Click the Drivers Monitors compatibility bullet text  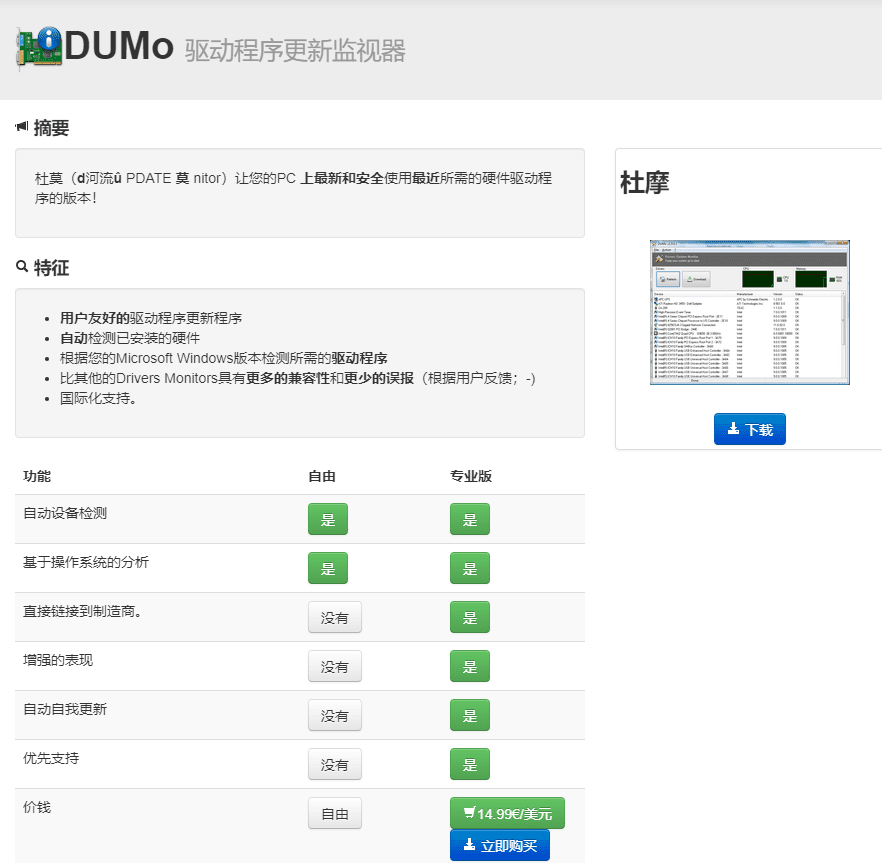(x=298, y=378)
